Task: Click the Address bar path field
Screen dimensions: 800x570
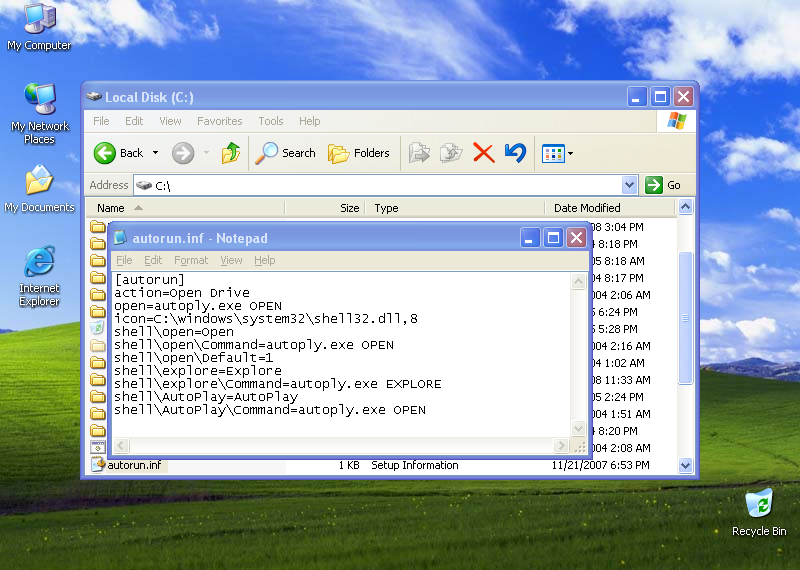Action: [x=378, y=185]
